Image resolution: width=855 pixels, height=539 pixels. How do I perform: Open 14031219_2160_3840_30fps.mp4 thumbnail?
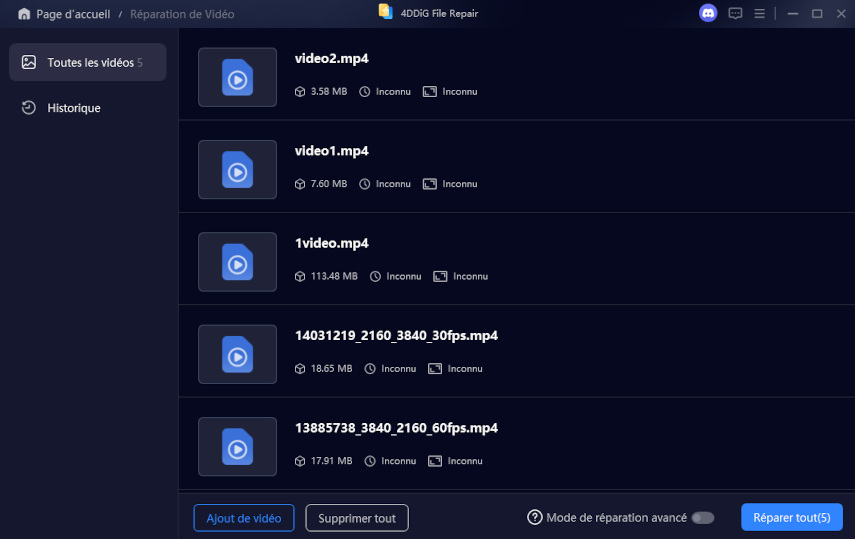point(237,354)
